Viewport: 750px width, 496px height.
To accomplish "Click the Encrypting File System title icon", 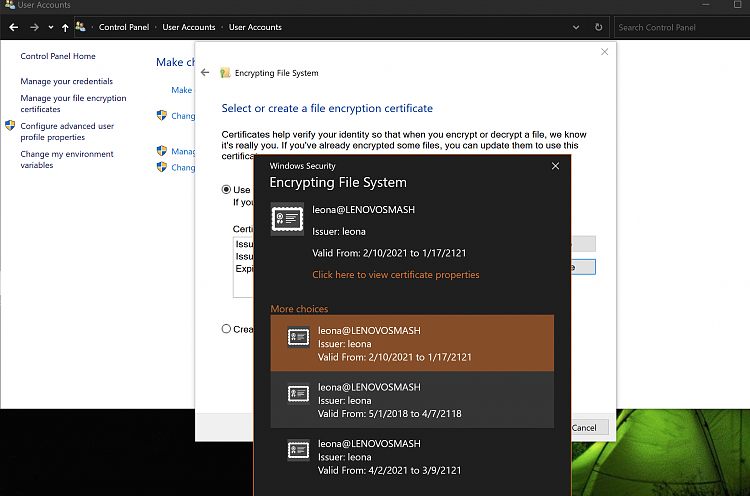I will tap(225, 73).
